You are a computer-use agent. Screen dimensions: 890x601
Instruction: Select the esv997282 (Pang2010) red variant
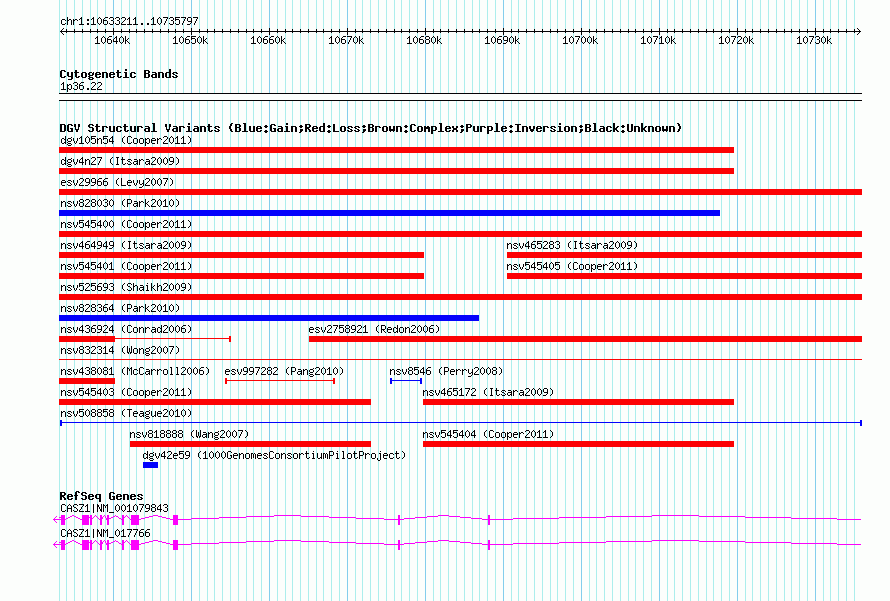[x=280, y=381]
